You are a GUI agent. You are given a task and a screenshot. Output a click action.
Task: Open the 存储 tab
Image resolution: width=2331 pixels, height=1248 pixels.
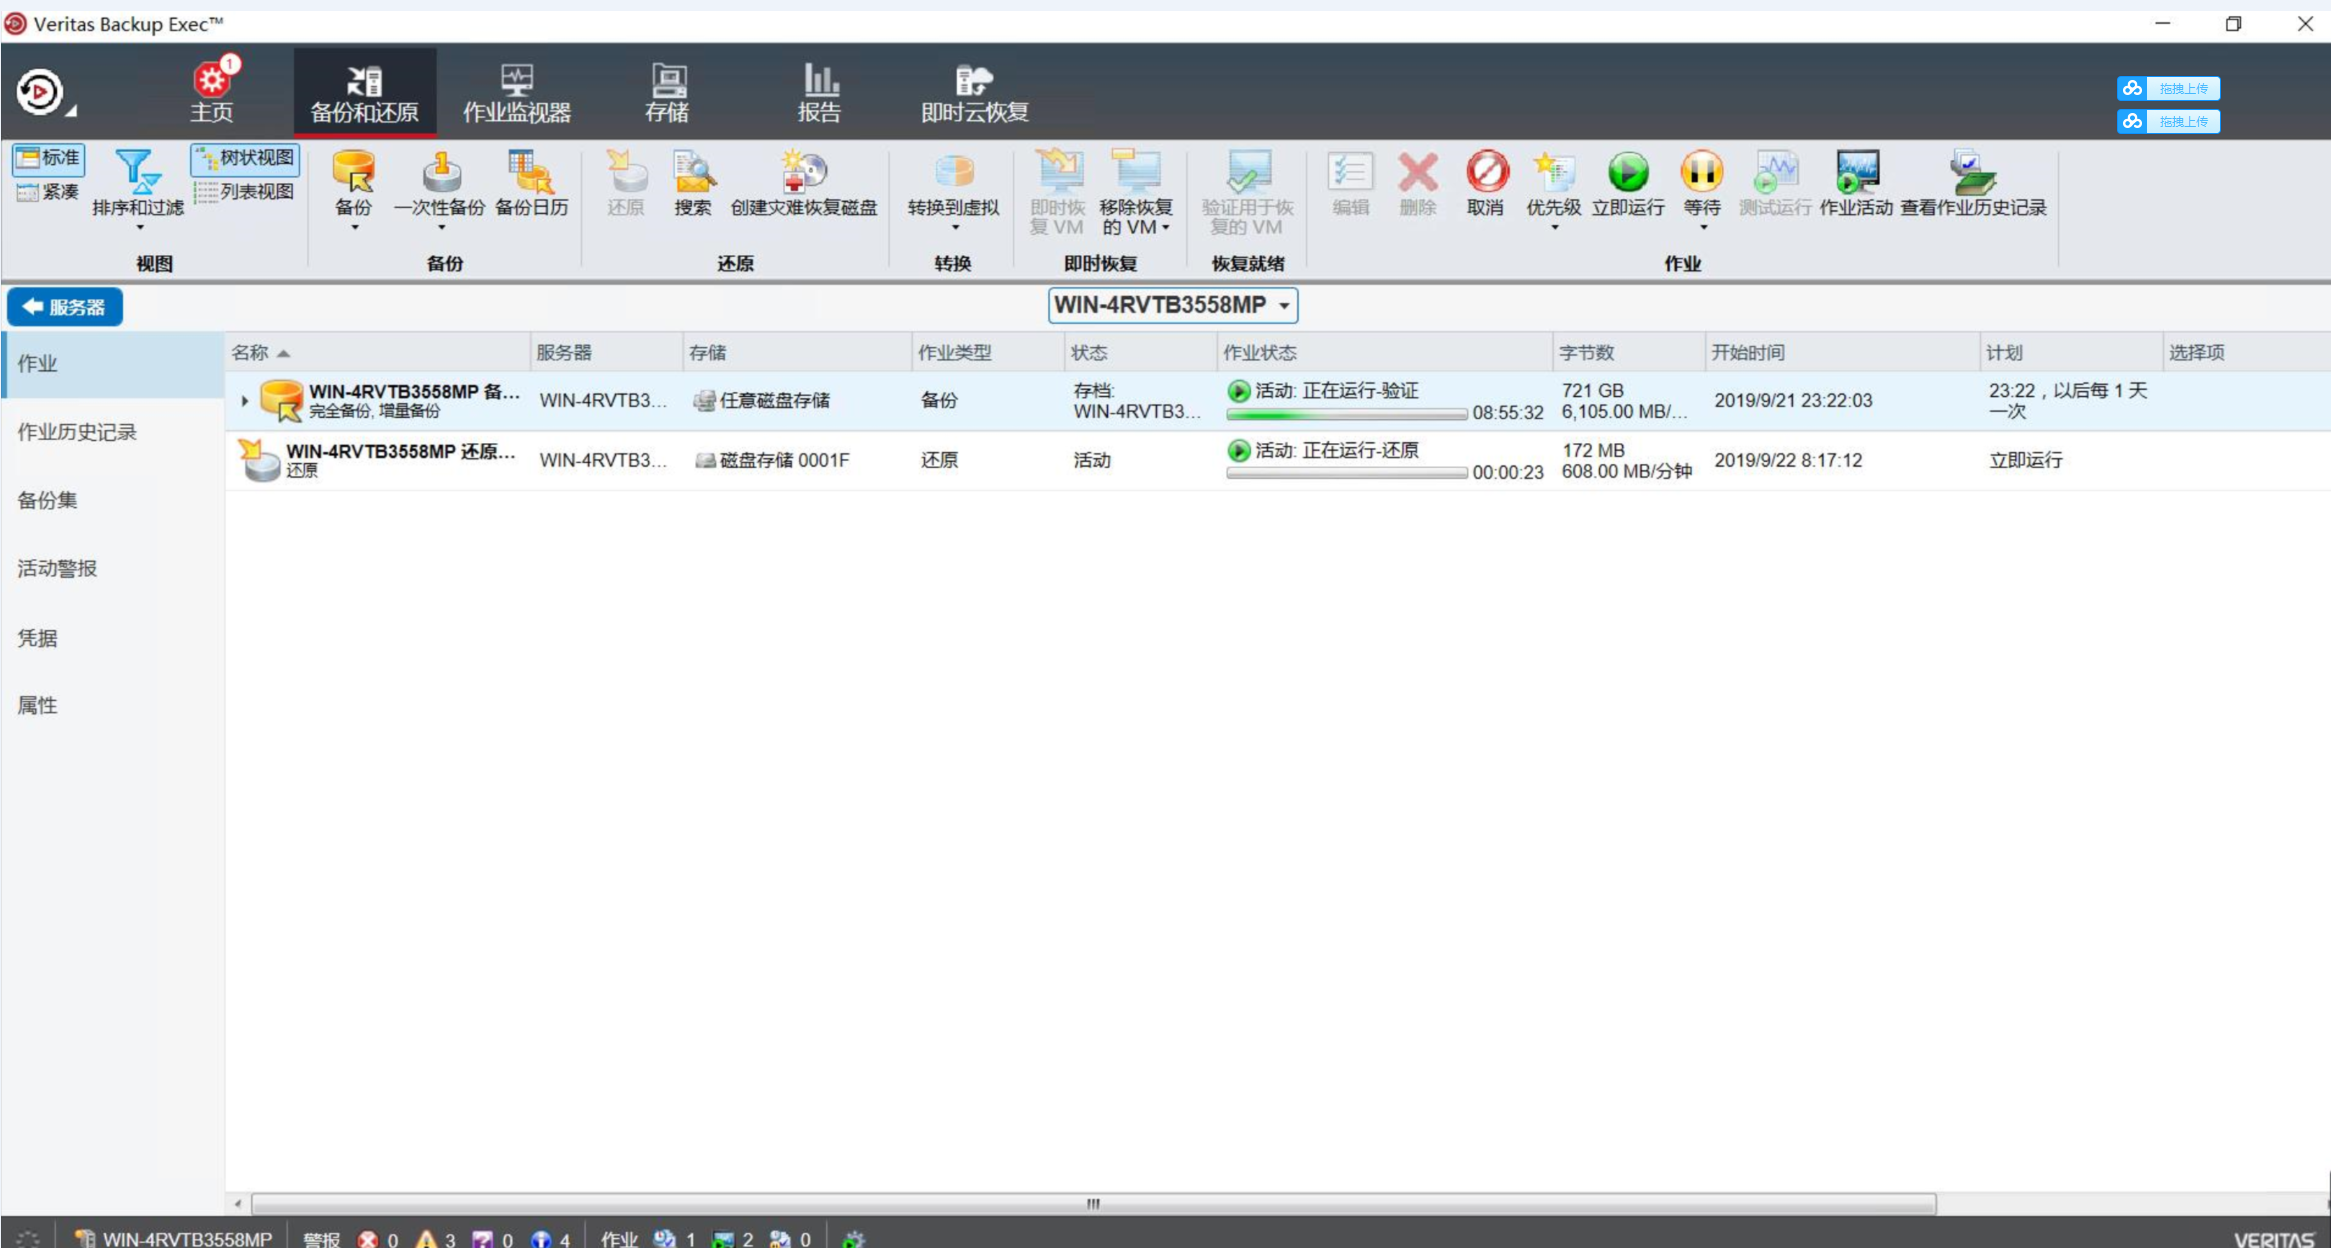pyautogui.click(x=667, y=92)
